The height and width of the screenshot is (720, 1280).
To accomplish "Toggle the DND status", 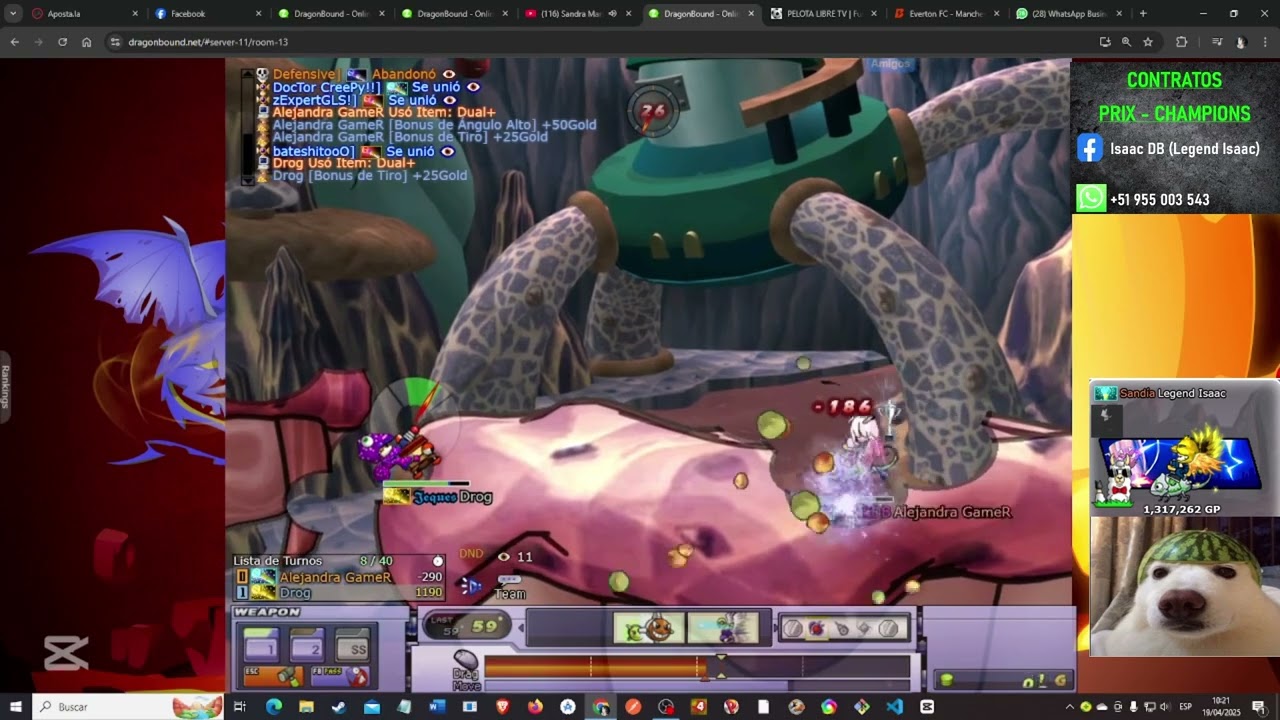I will point(471,554).
